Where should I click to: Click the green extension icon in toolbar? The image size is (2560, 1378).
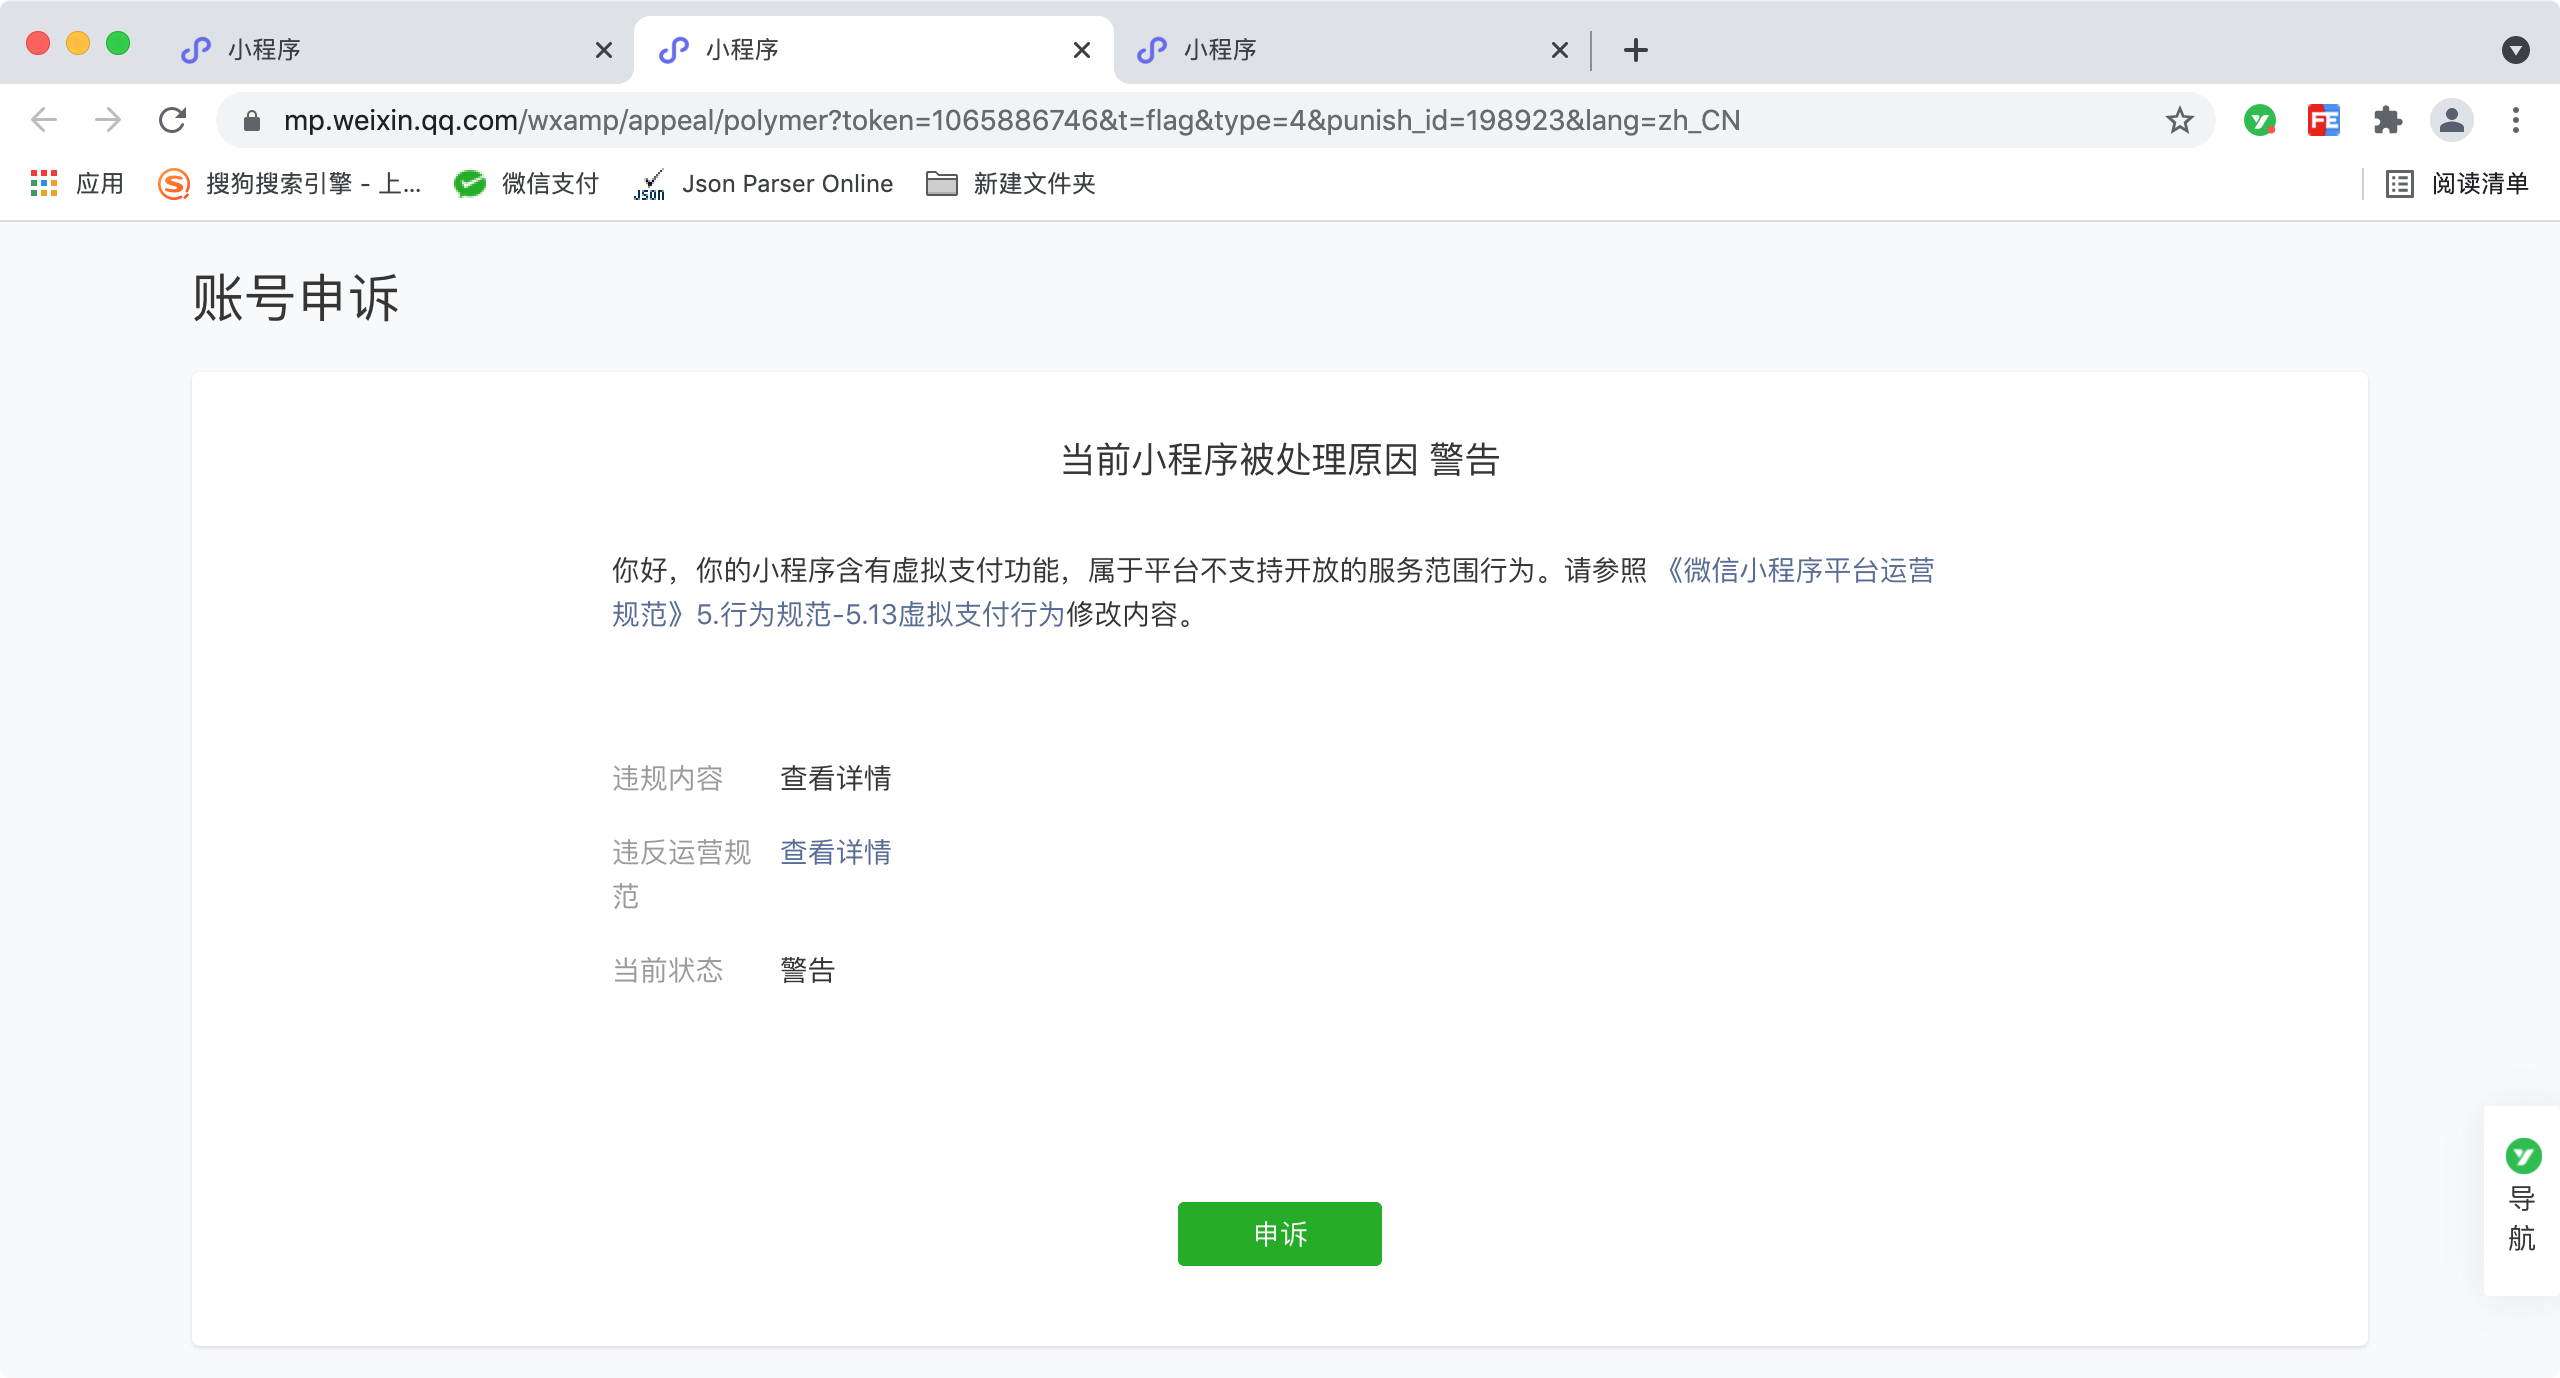pos(2259,121)
